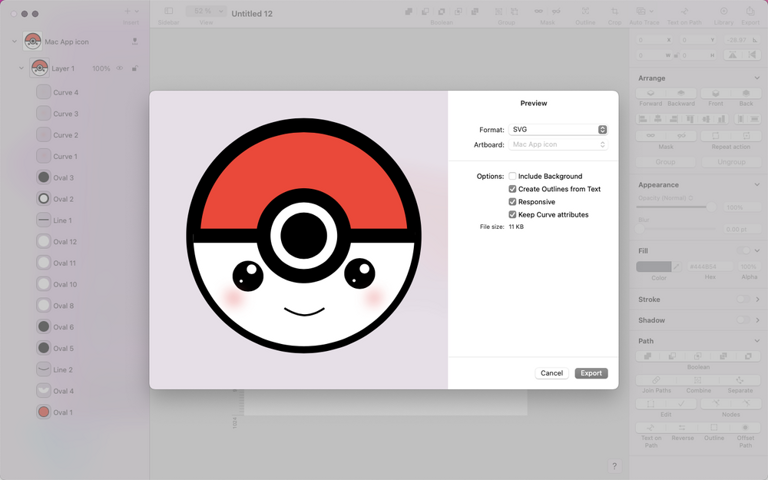
Task: Click the Offset Path button
Action: point(745,428)
